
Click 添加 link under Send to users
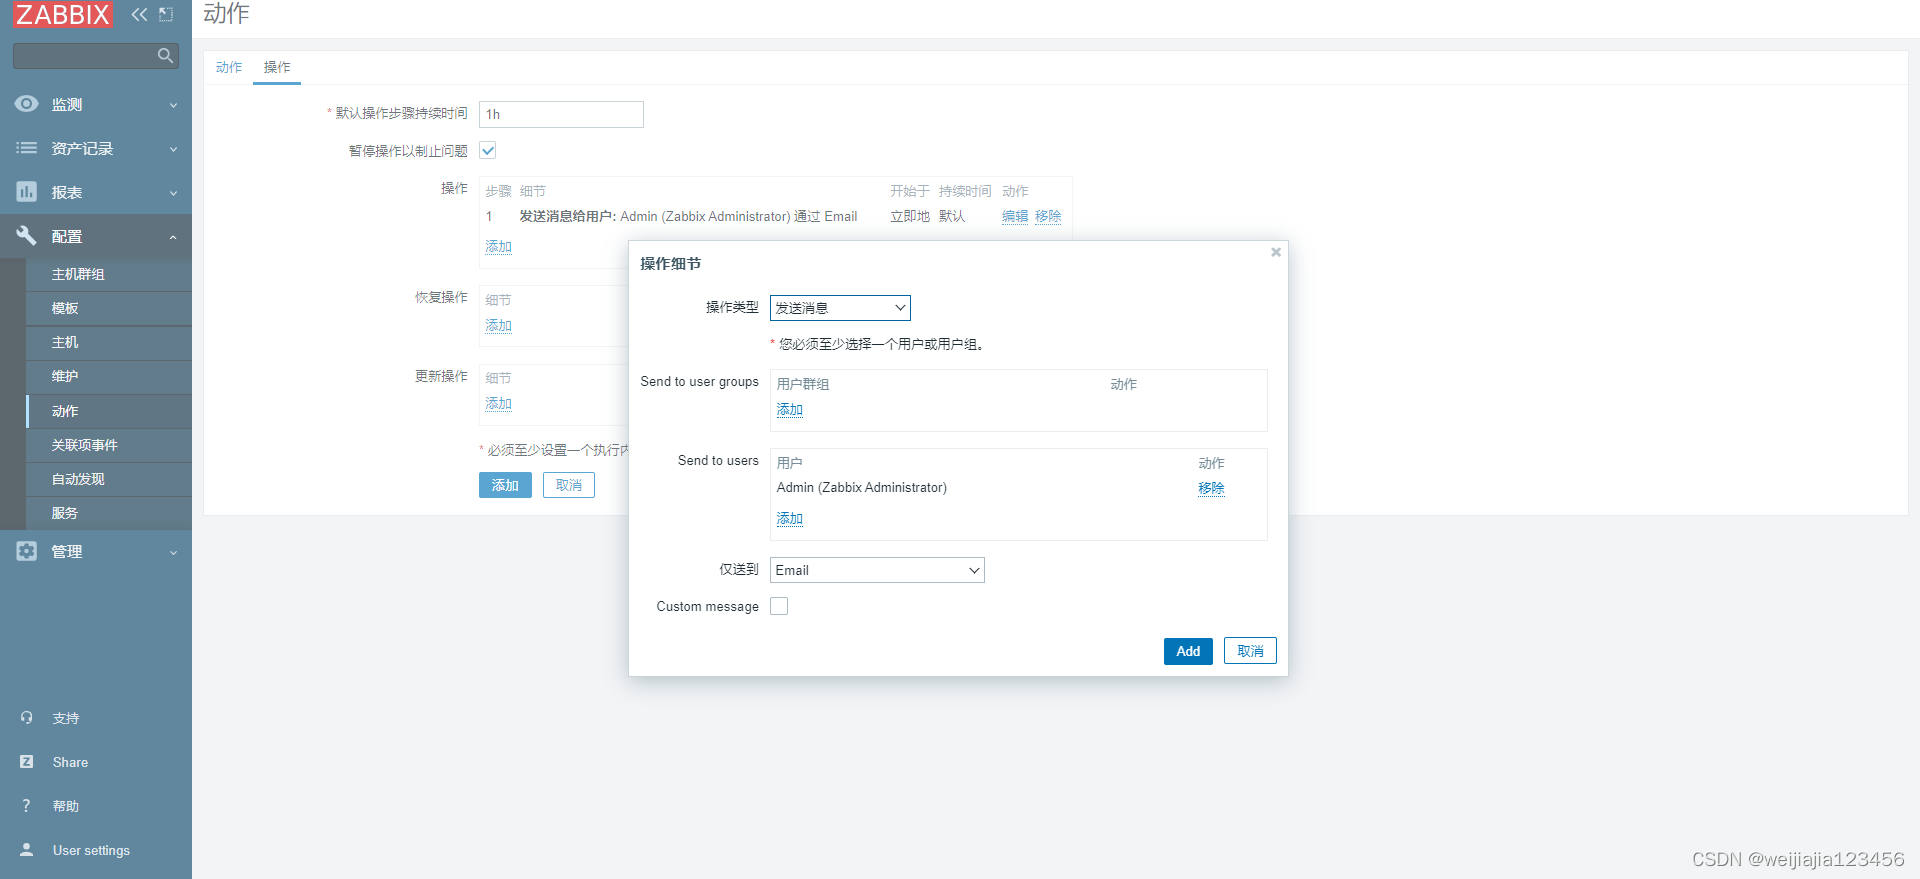pyautogui.click(x=790, y=518)
